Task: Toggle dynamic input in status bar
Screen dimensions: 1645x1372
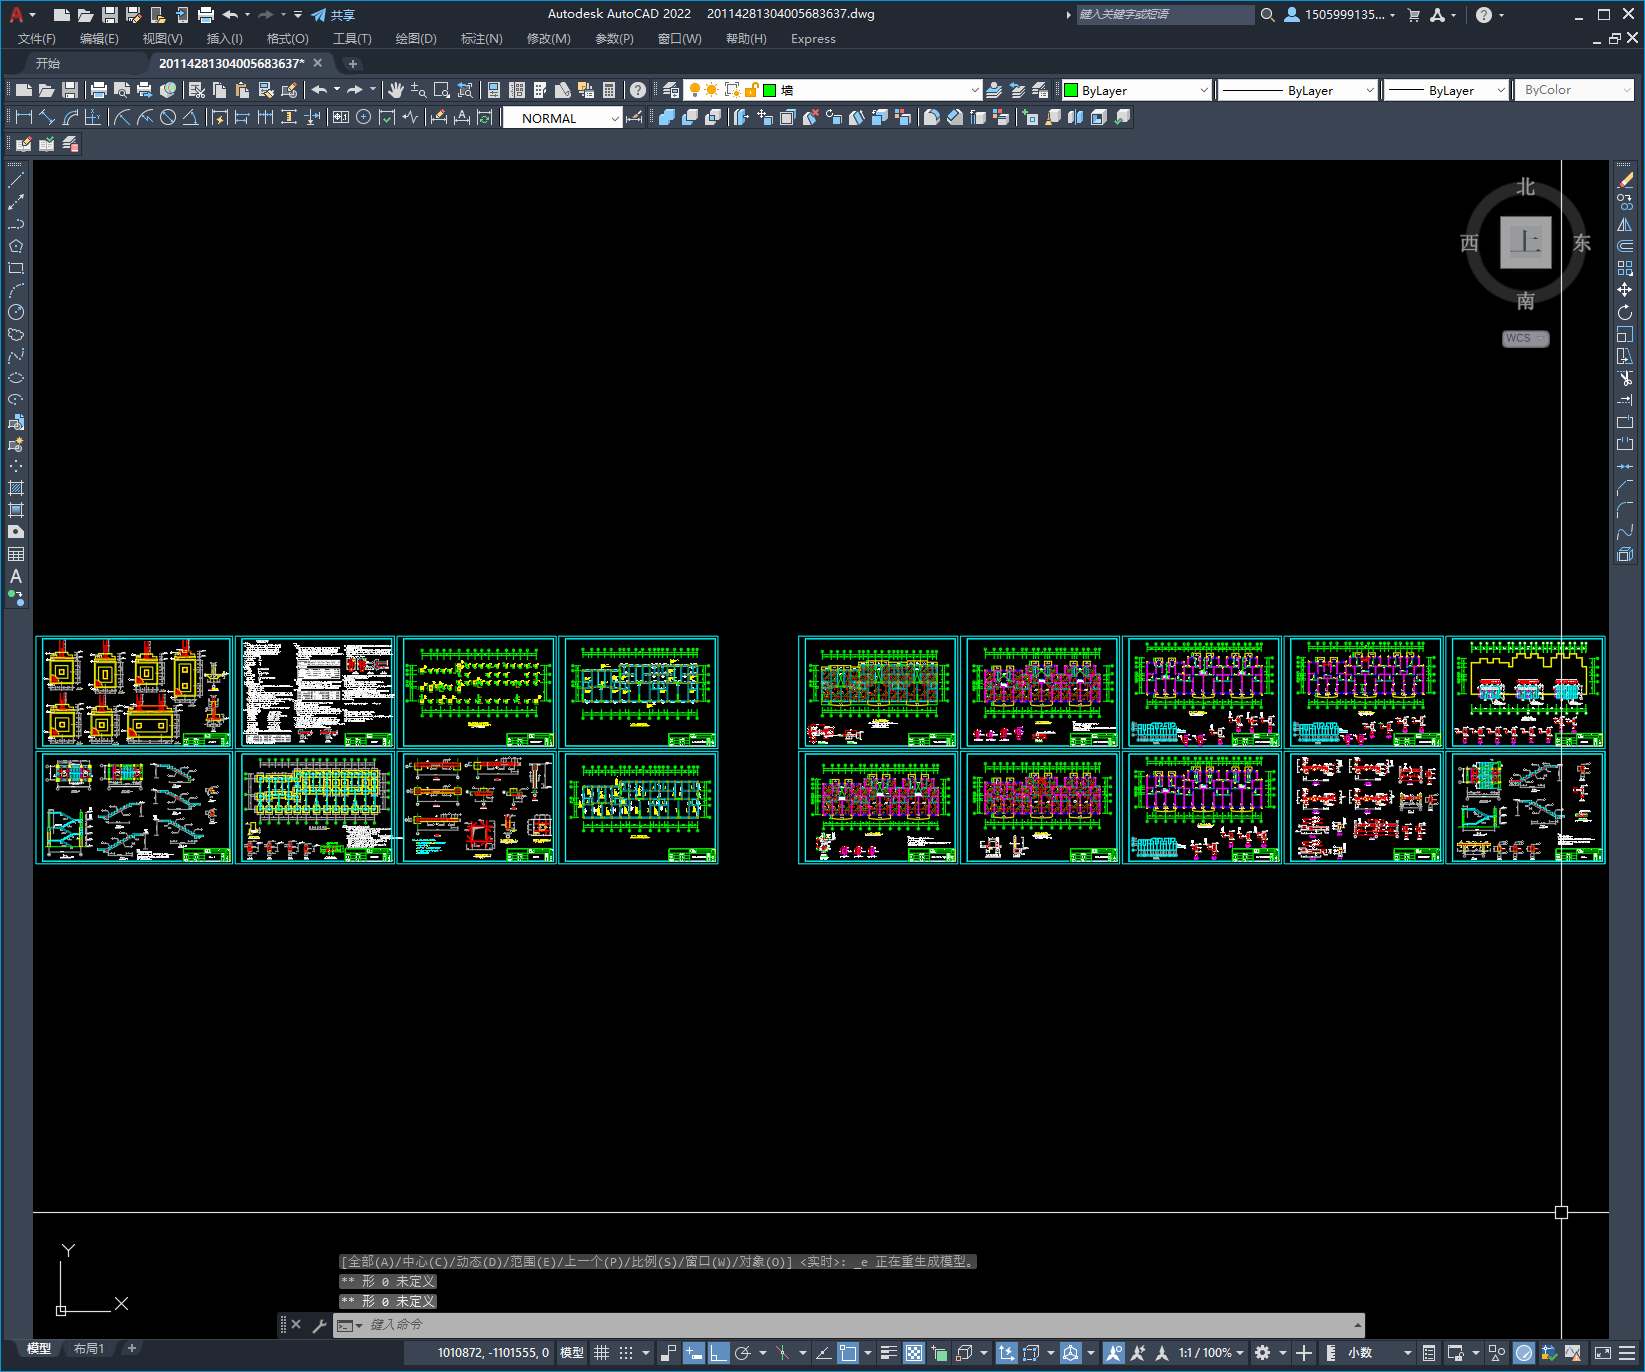Action: pyautogui.click(x=694, y=1353)
